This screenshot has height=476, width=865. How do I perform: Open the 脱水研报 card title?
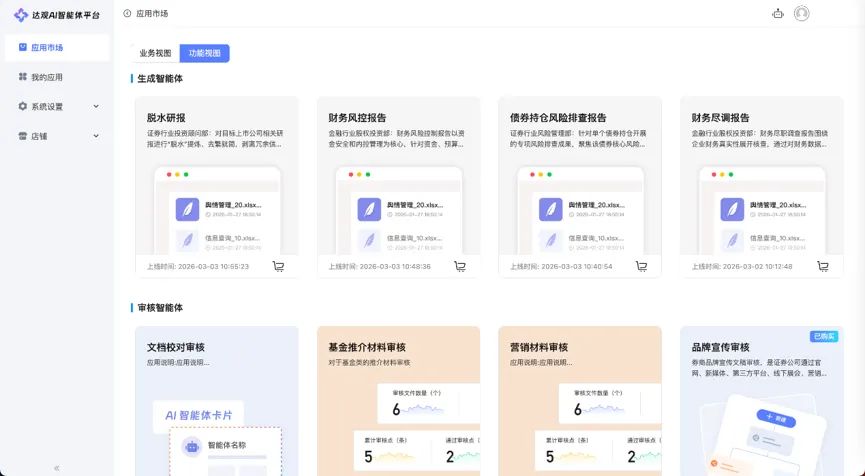166,117
